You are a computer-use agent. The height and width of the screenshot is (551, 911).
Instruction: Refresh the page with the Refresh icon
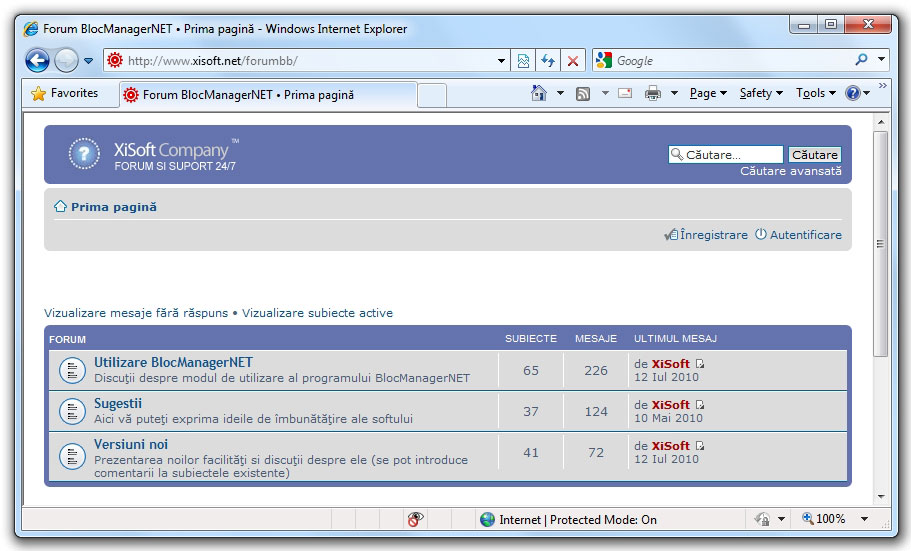[x=548, y=60]
